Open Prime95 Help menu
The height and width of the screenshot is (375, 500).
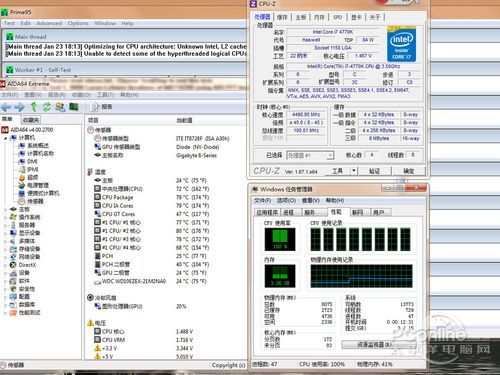click(x=127, y=23)
